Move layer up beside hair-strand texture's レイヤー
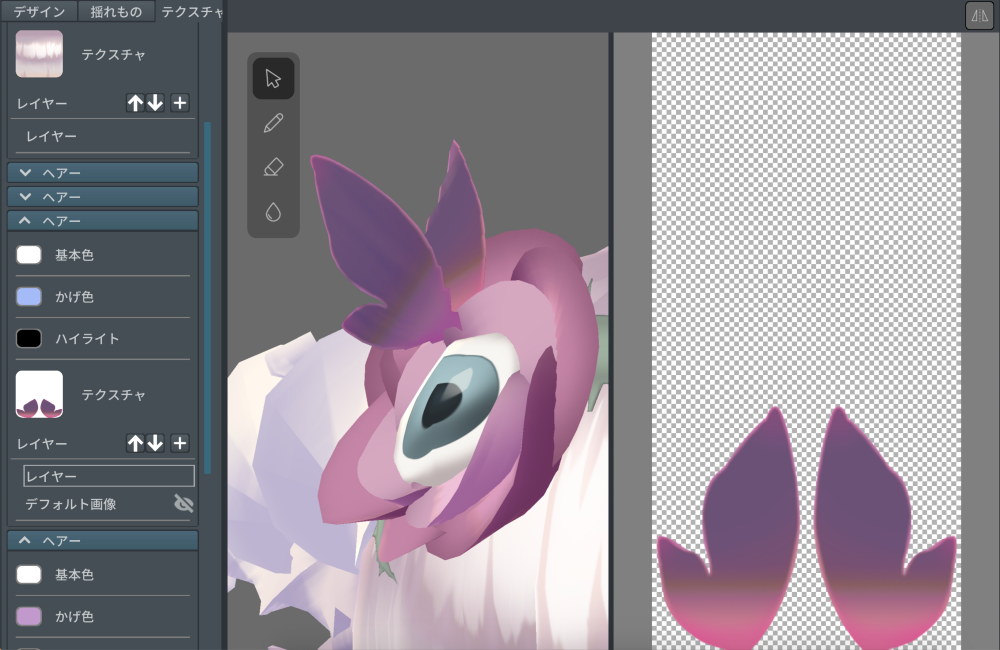The height and width of the screenshot is (650, 1000). [x=135, y=103]
